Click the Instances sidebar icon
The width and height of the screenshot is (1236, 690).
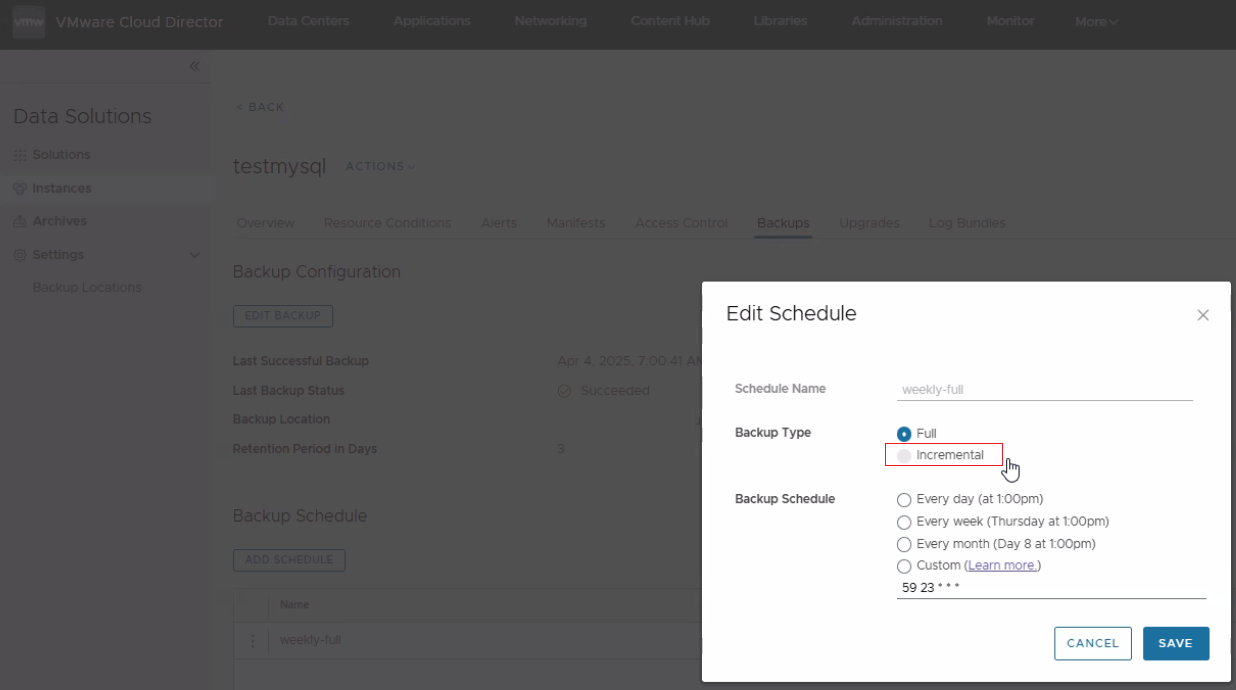click(x=20, y=189)
